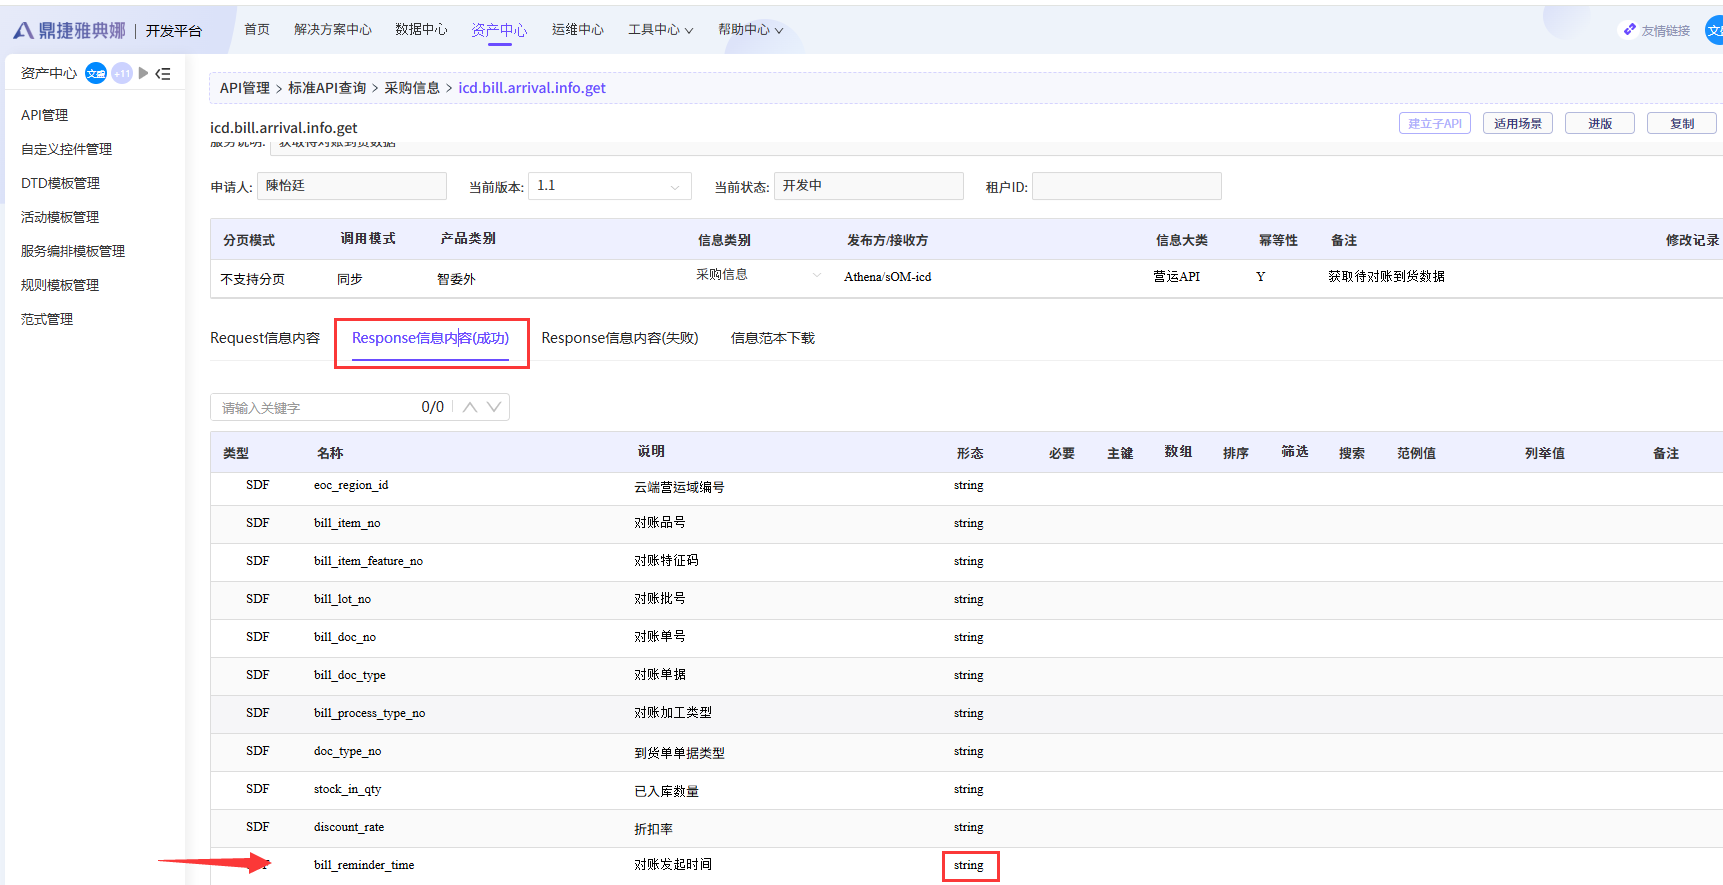
Task: Switch to Request信息内容 tab
Action: (x=265, y=338)
